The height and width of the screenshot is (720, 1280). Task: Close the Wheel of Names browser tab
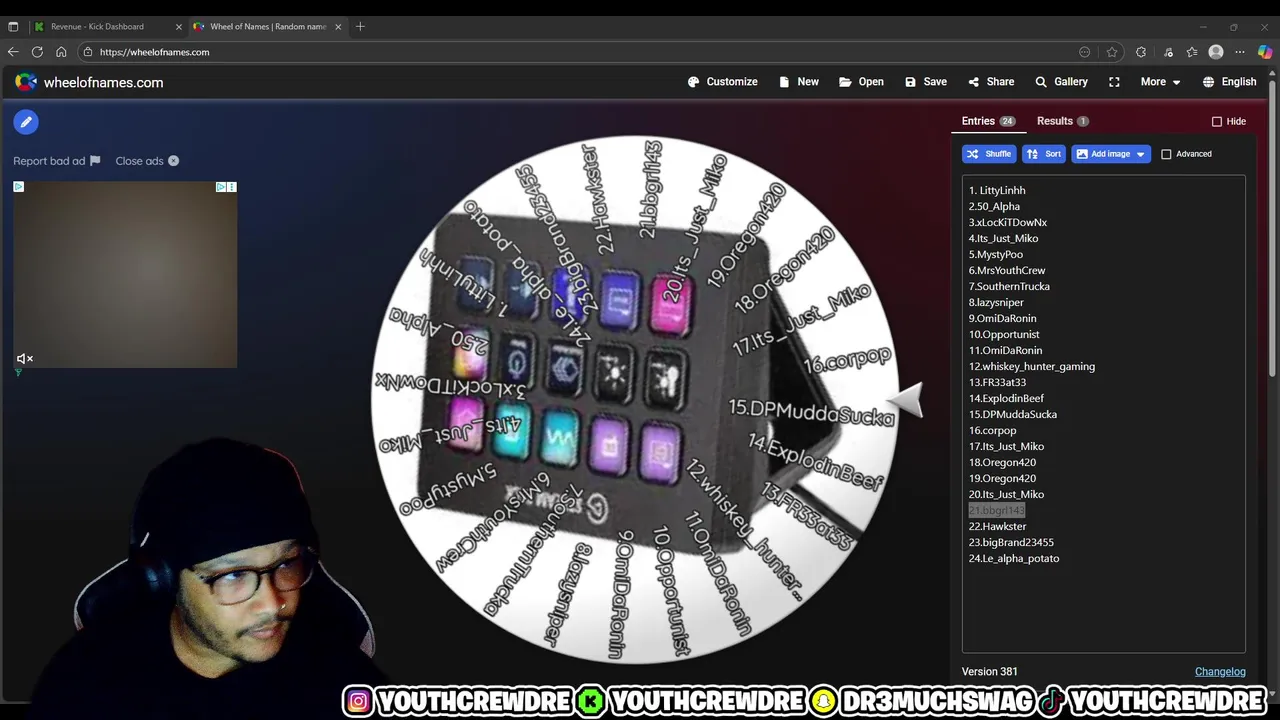[338, 26]
